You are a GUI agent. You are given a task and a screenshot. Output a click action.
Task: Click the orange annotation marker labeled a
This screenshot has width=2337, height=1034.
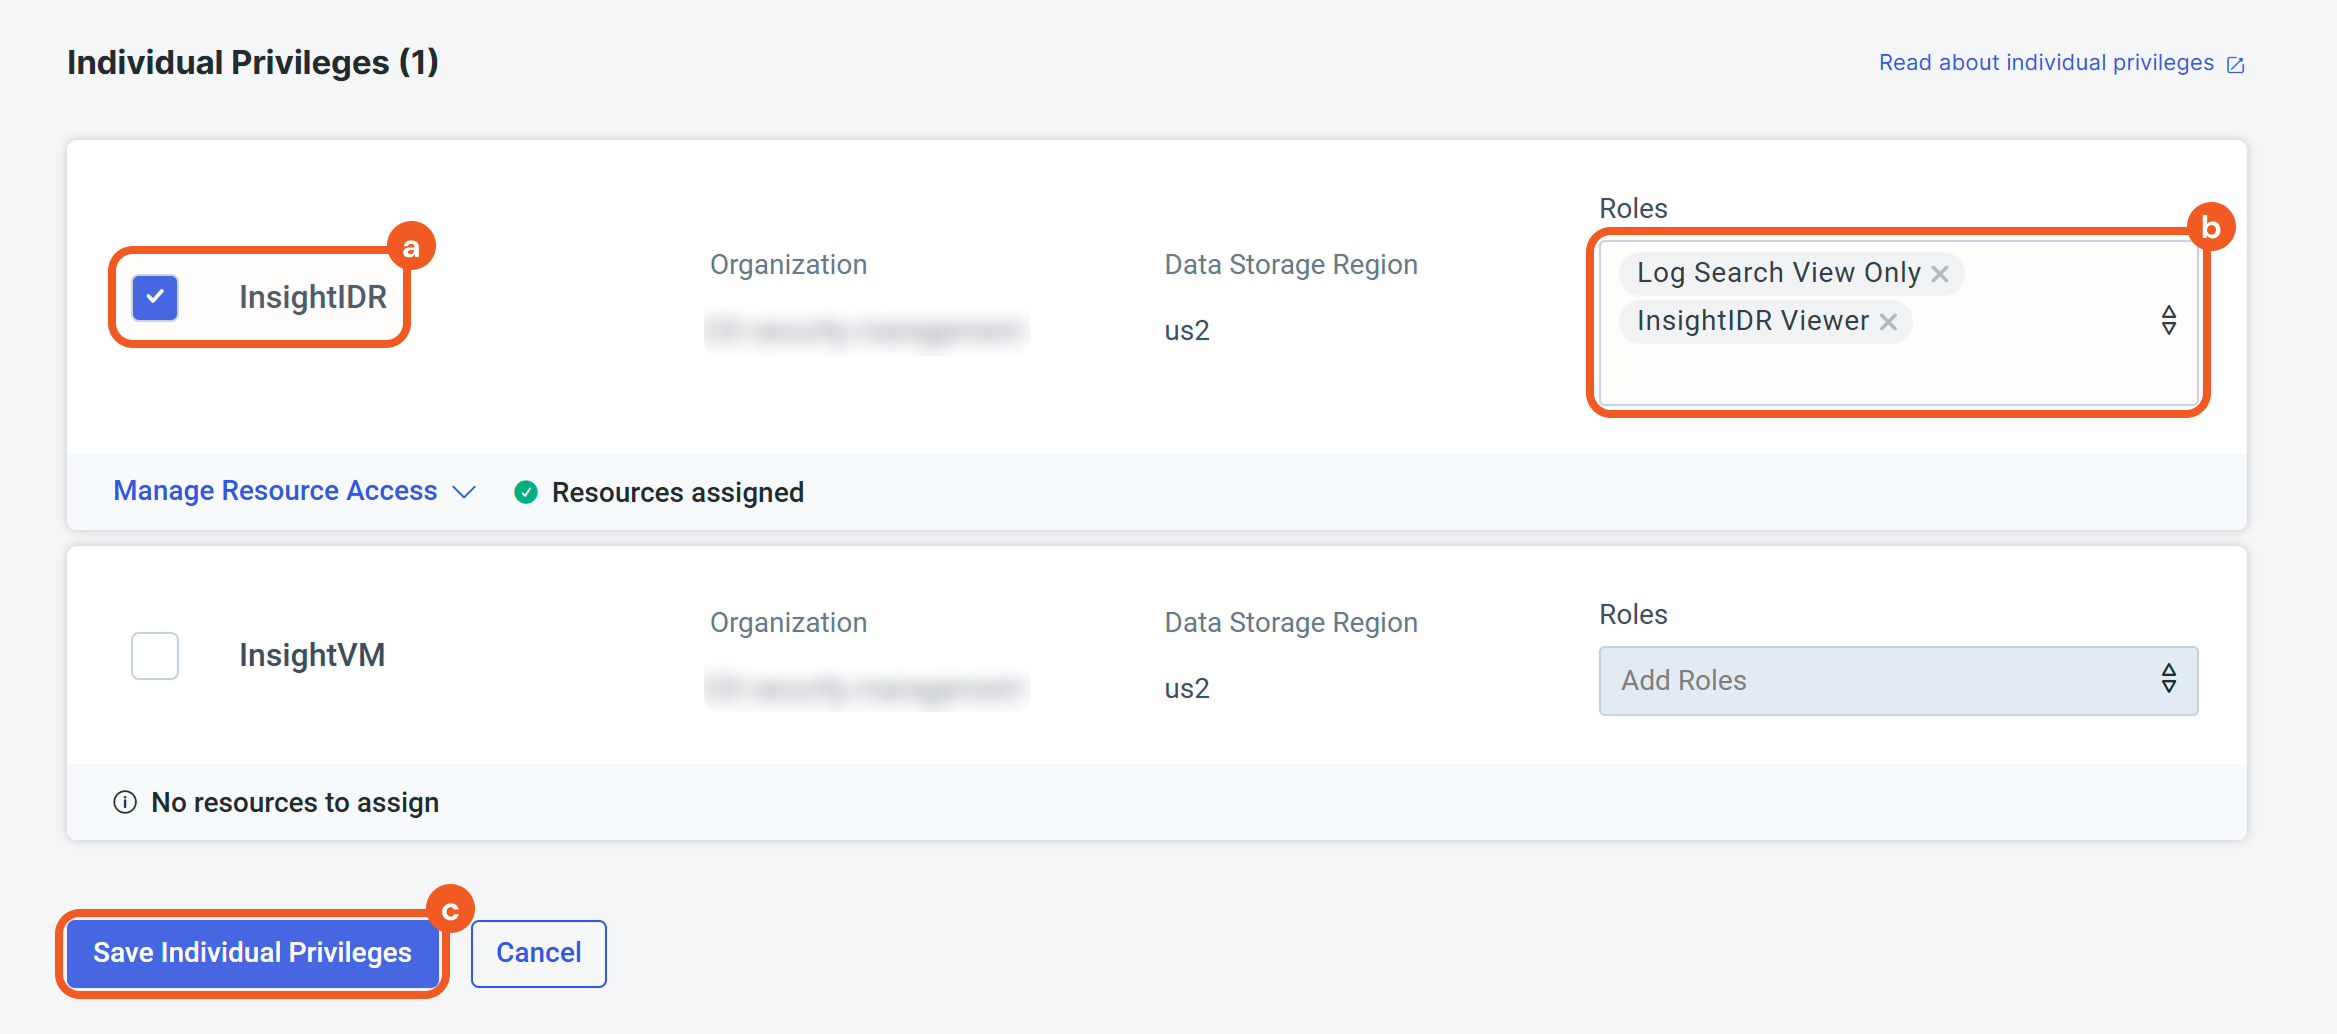pyautogui.click(x=411, y=246)
